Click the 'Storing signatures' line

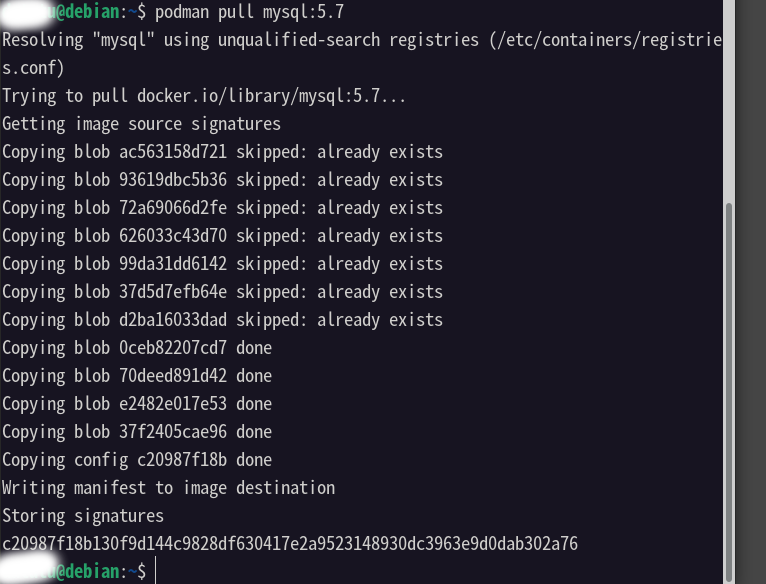click(83, 516)
